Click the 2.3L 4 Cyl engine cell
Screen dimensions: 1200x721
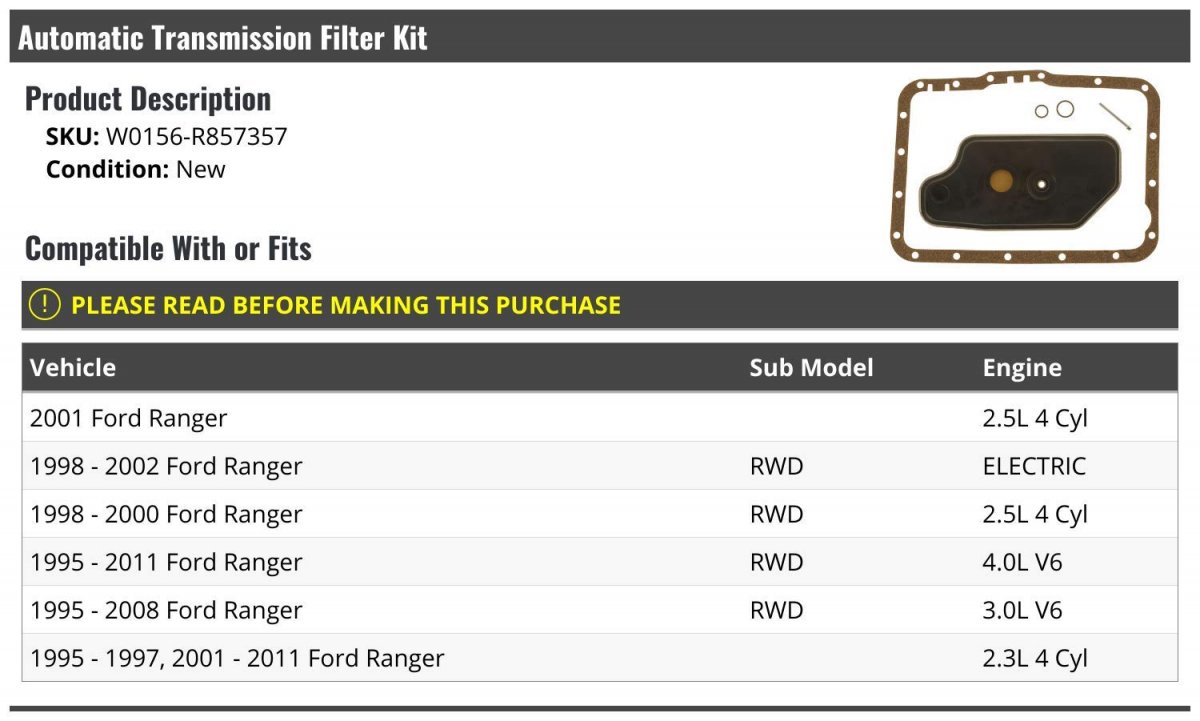click(x=1035, y=658)
